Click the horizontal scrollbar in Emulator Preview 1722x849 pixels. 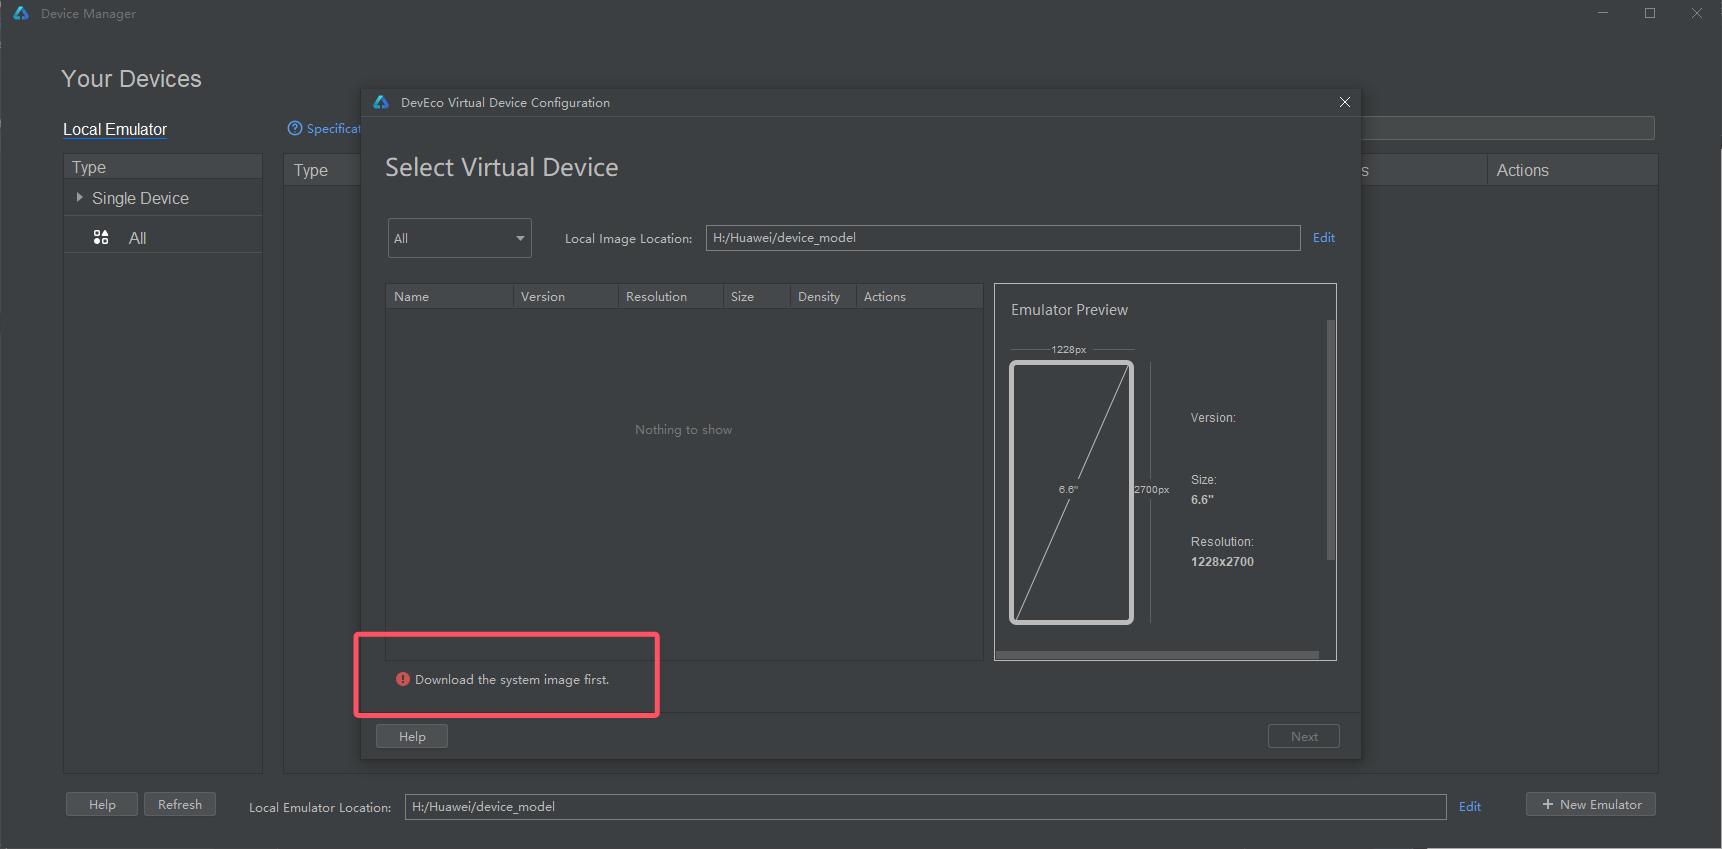[x=1157, y=655]
